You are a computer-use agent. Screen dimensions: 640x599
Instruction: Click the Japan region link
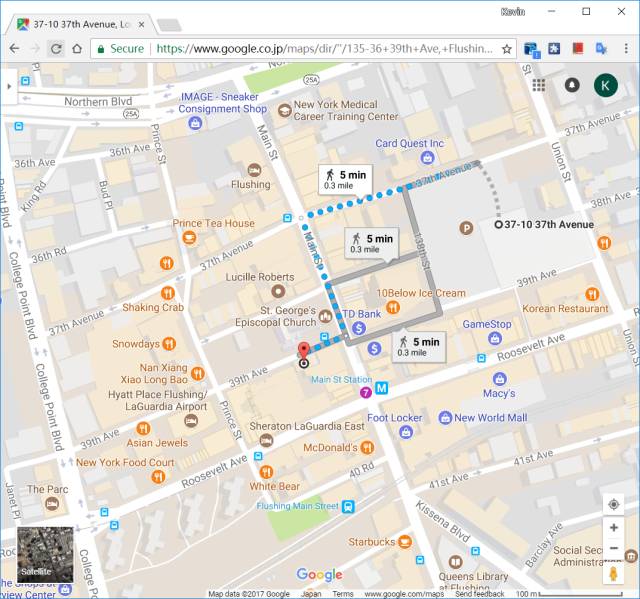[311, 594]
